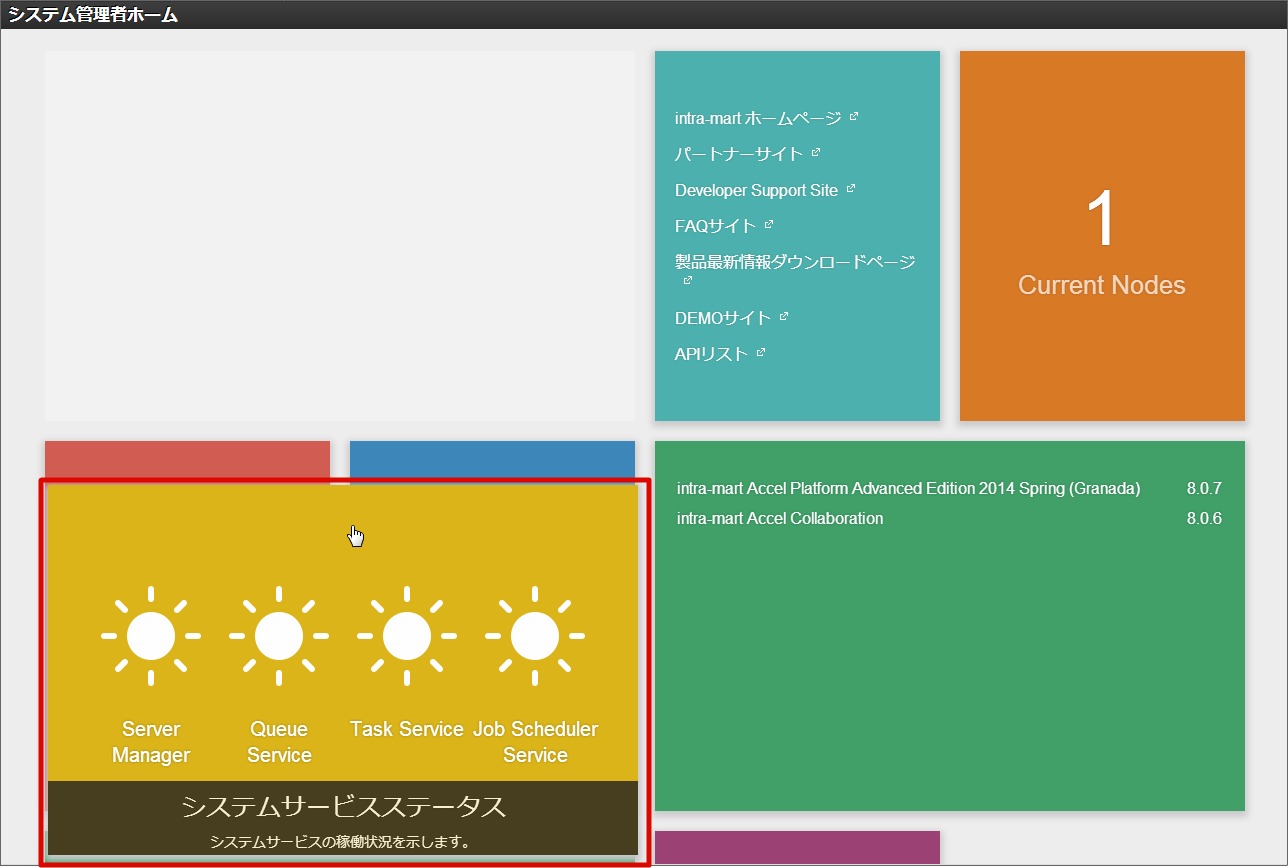Viewport: 1288px width, 868px height.
Task: Click the Server Manager sun status icon
Action: (x=151, y=636)
